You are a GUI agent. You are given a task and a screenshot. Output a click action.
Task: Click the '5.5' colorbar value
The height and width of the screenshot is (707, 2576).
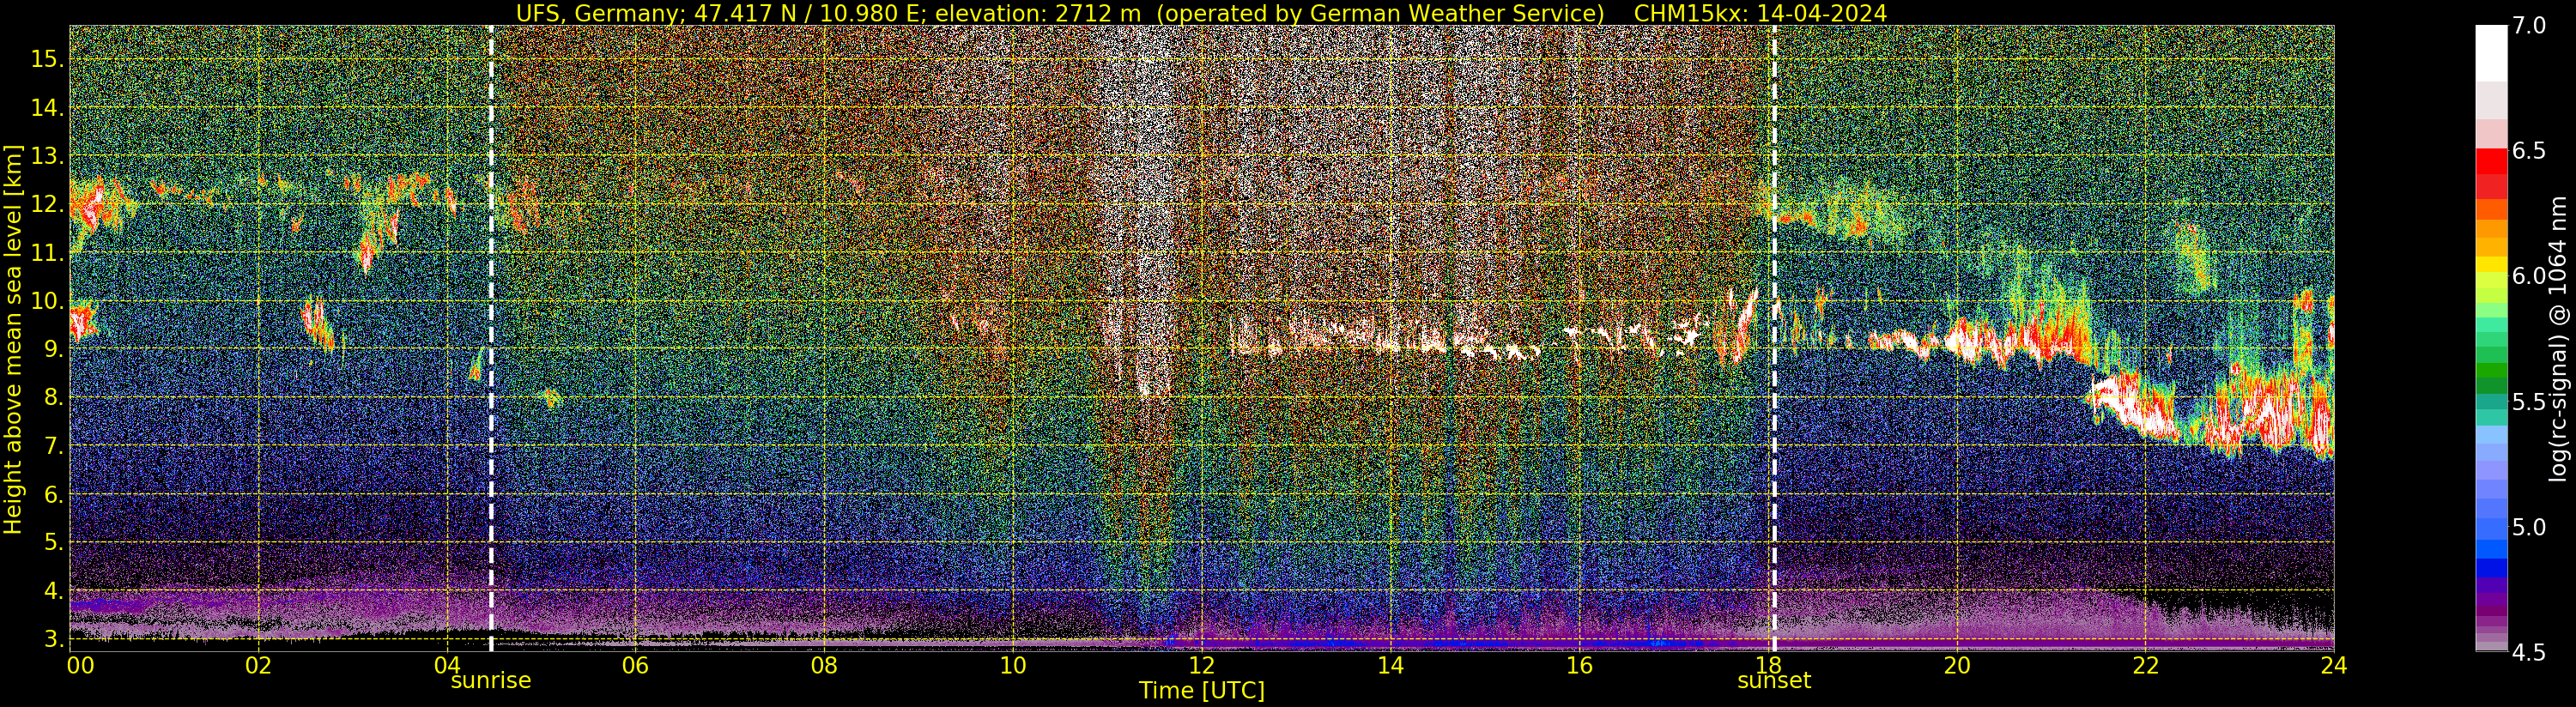pyautogui.click(x=2529, y=402)
